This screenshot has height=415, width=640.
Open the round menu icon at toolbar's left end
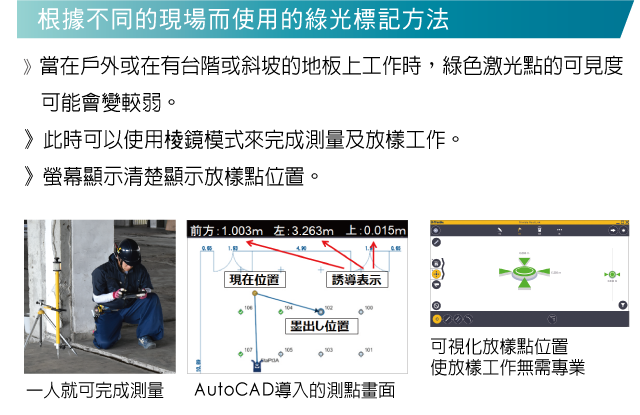click(436, 231)
